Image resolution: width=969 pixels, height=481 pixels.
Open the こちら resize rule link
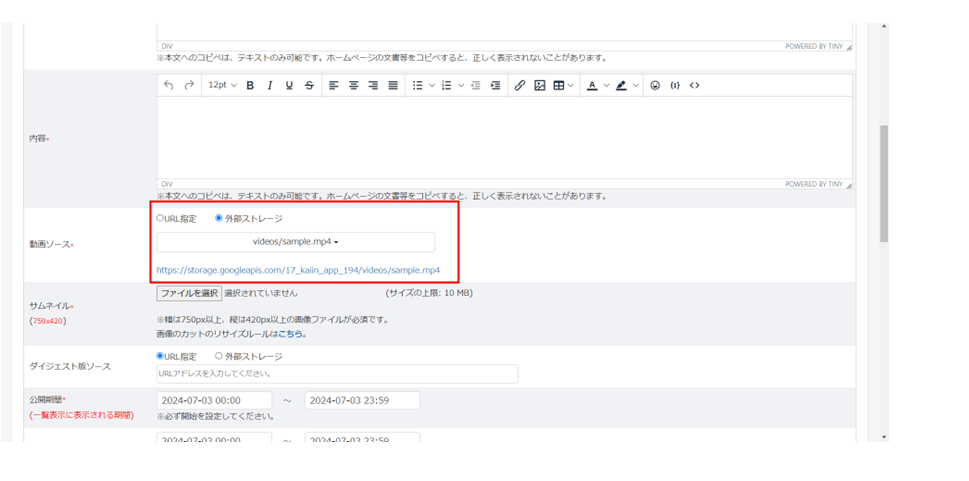pos(290,334)
